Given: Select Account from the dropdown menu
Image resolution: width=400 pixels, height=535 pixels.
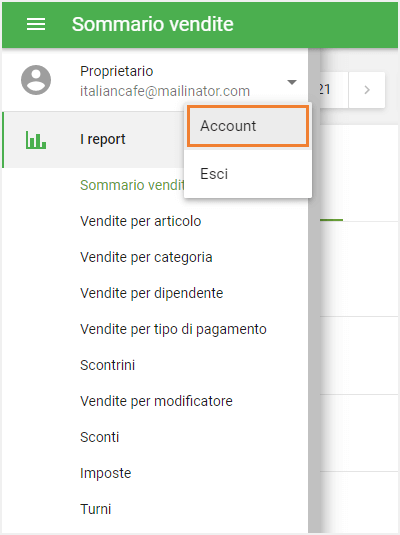Looking at the screenshot, I should [248, 126].
